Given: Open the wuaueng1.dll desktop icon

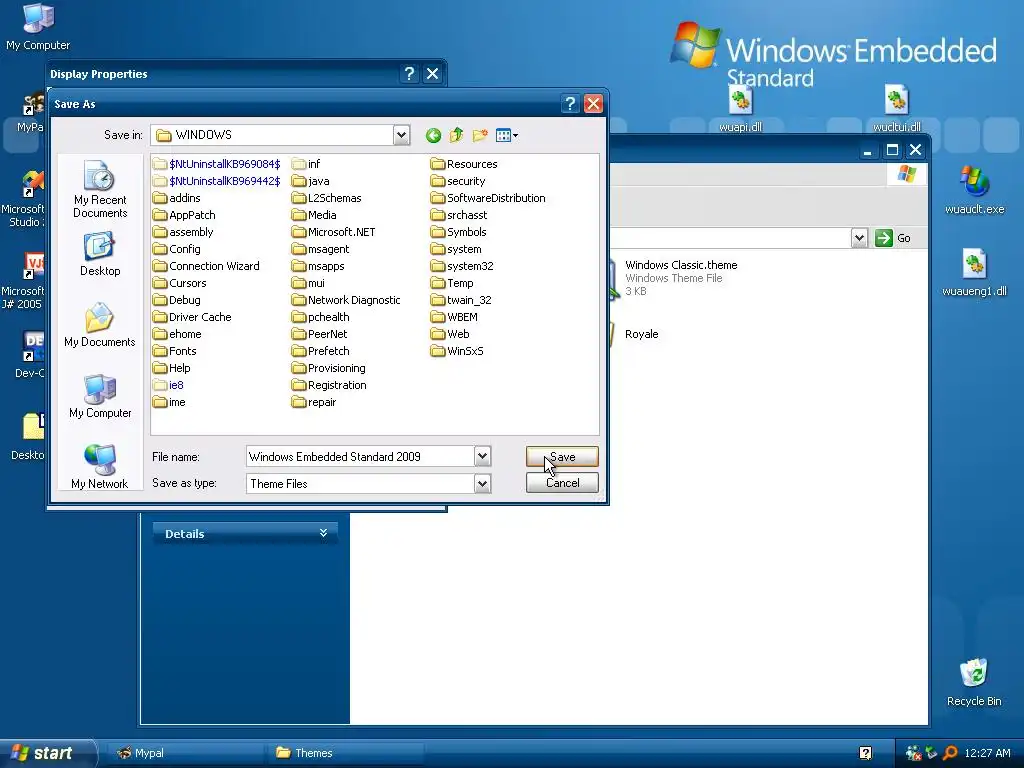Looking at the screenshot, I should (x=974, y=273).
